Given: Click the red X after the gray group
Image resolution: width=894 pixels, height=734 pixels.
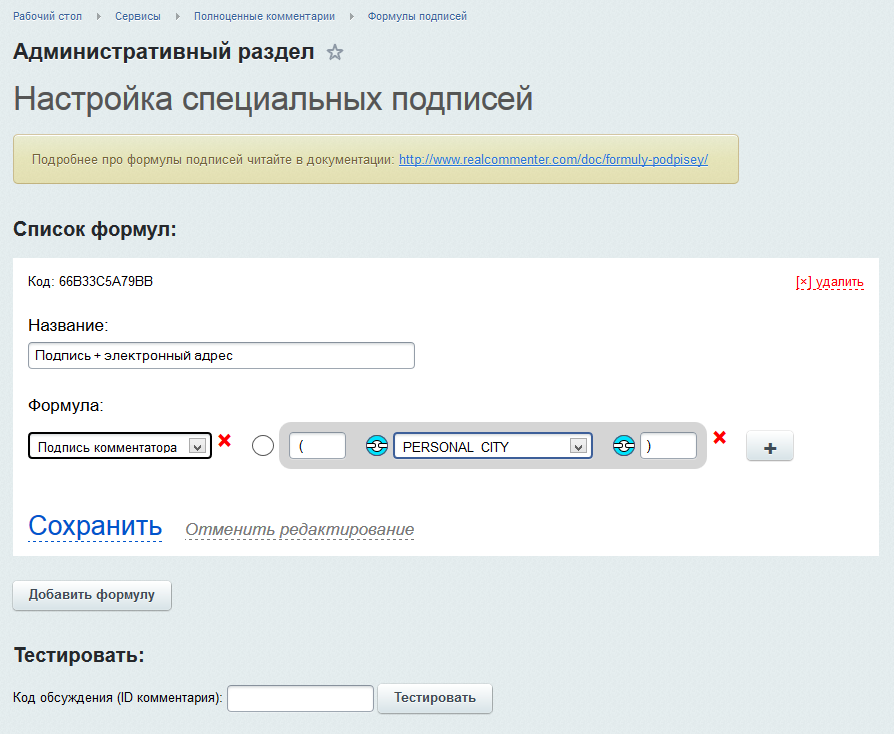Looking at the screenshot, I should point(719,437).
